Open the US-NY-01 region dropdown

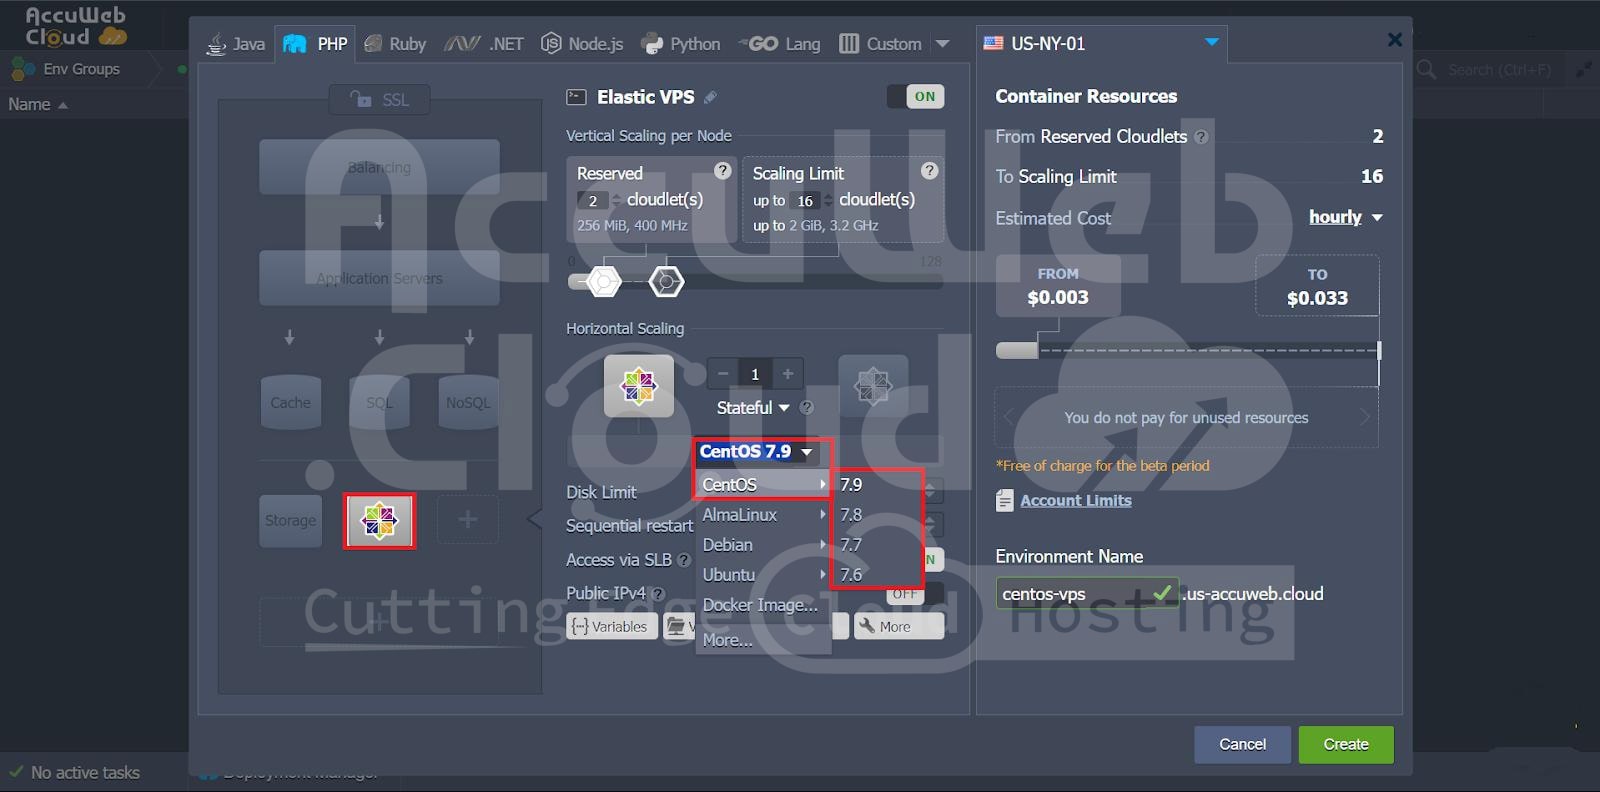(1211, 43)
